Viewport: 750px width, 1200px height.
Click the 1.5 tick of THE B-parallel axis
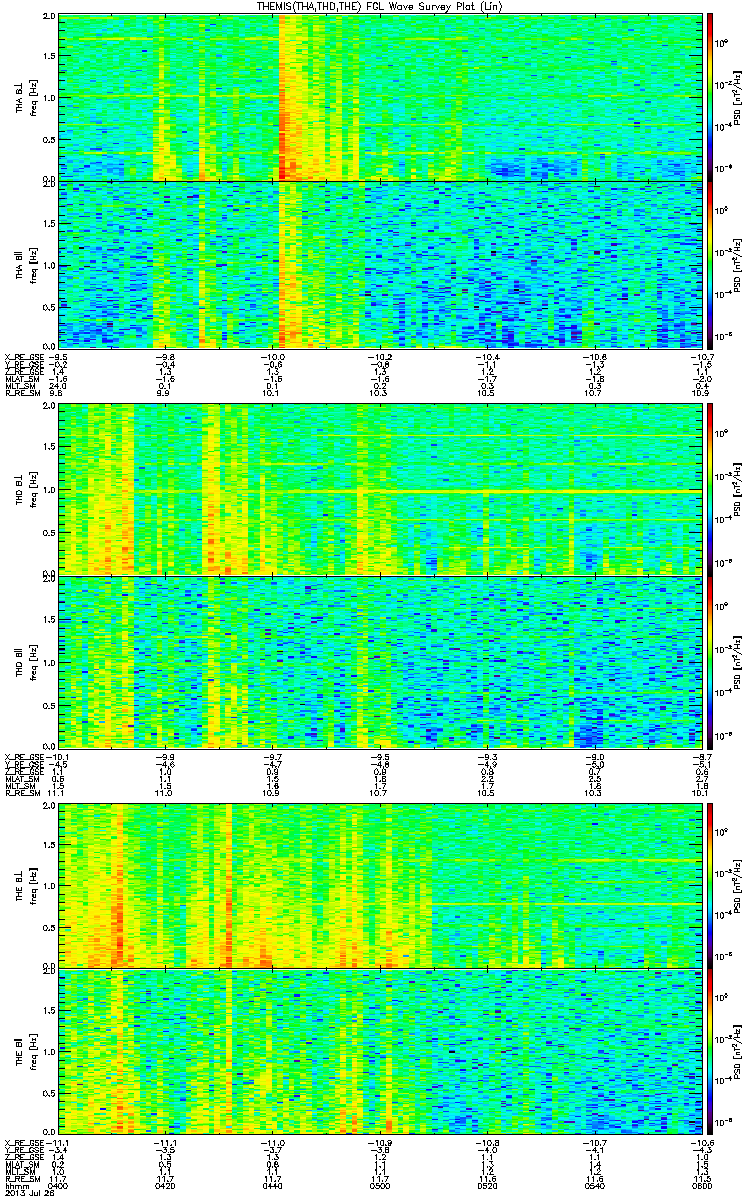[48, 1010]
